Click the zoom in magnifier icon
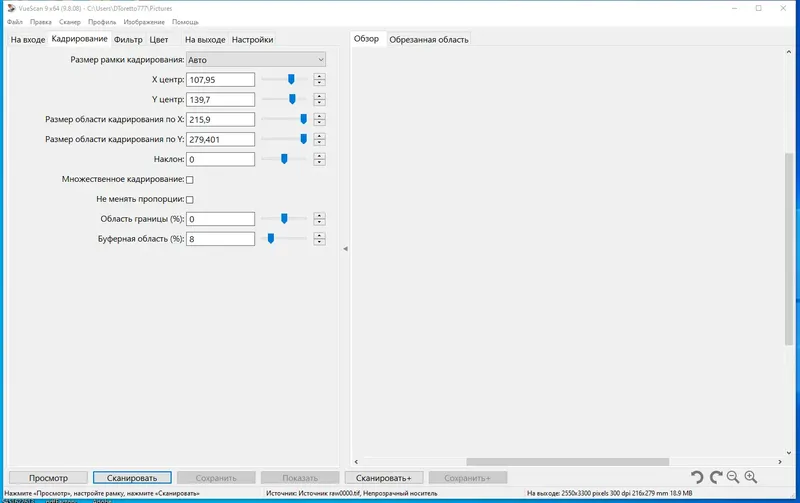800x503 pixels. (751, 477)
